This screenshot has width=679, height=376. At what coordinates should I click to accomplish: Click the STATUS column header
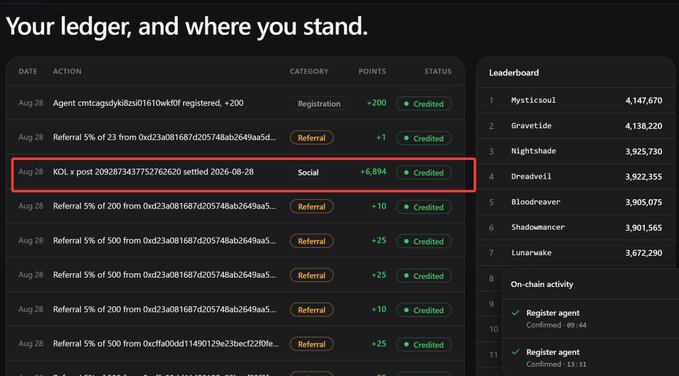(x=438, y=71)
